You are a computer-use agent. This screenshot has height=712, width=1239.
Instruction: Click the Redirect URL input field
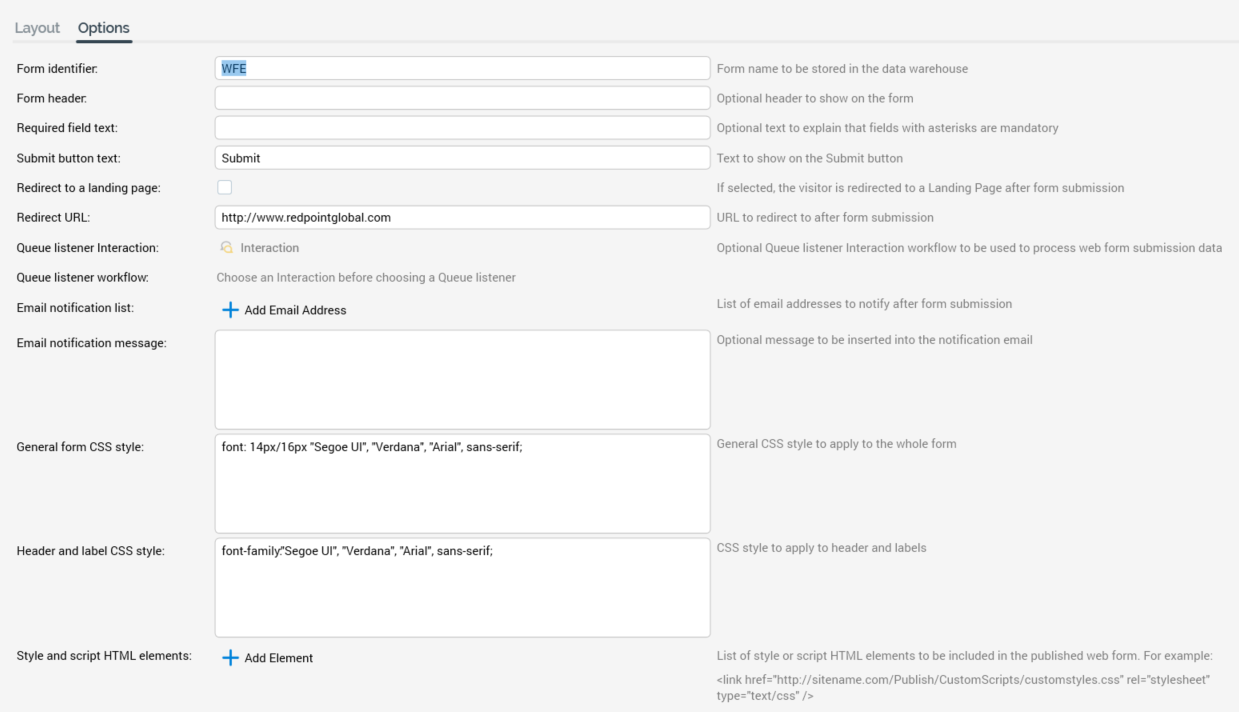[462, 217]
